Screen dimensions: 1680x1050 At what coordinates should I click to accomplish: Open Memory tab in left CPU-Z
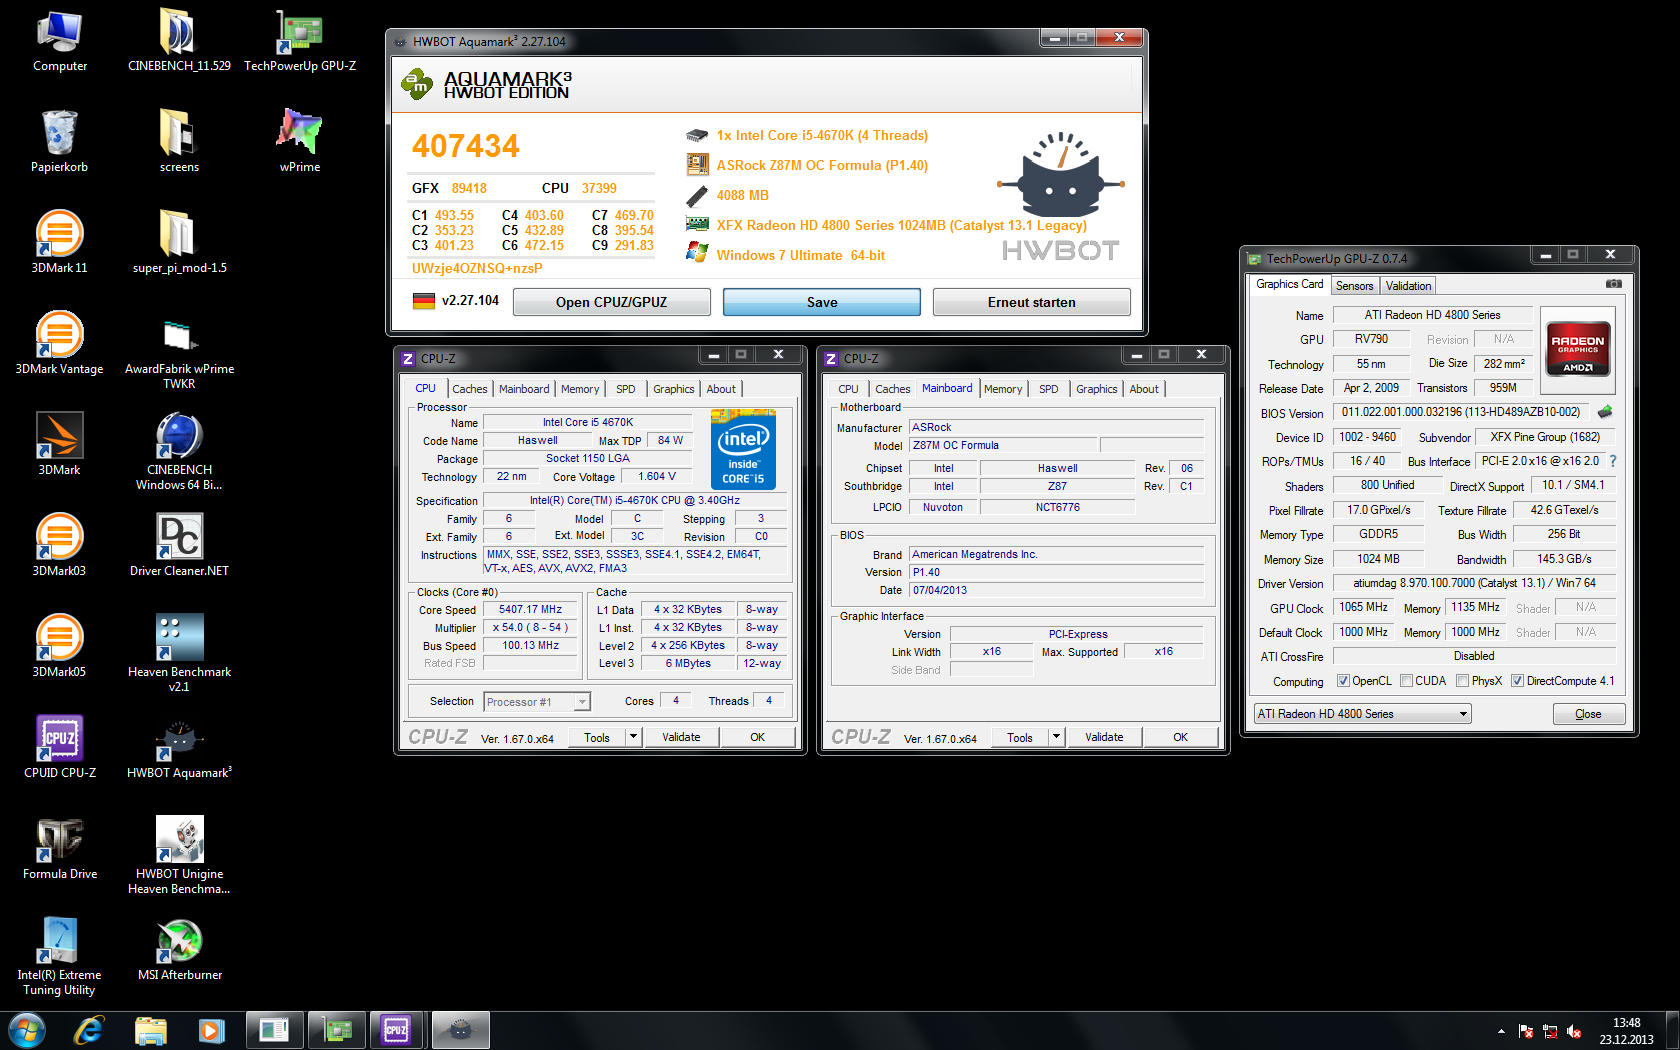click(580, 389)
